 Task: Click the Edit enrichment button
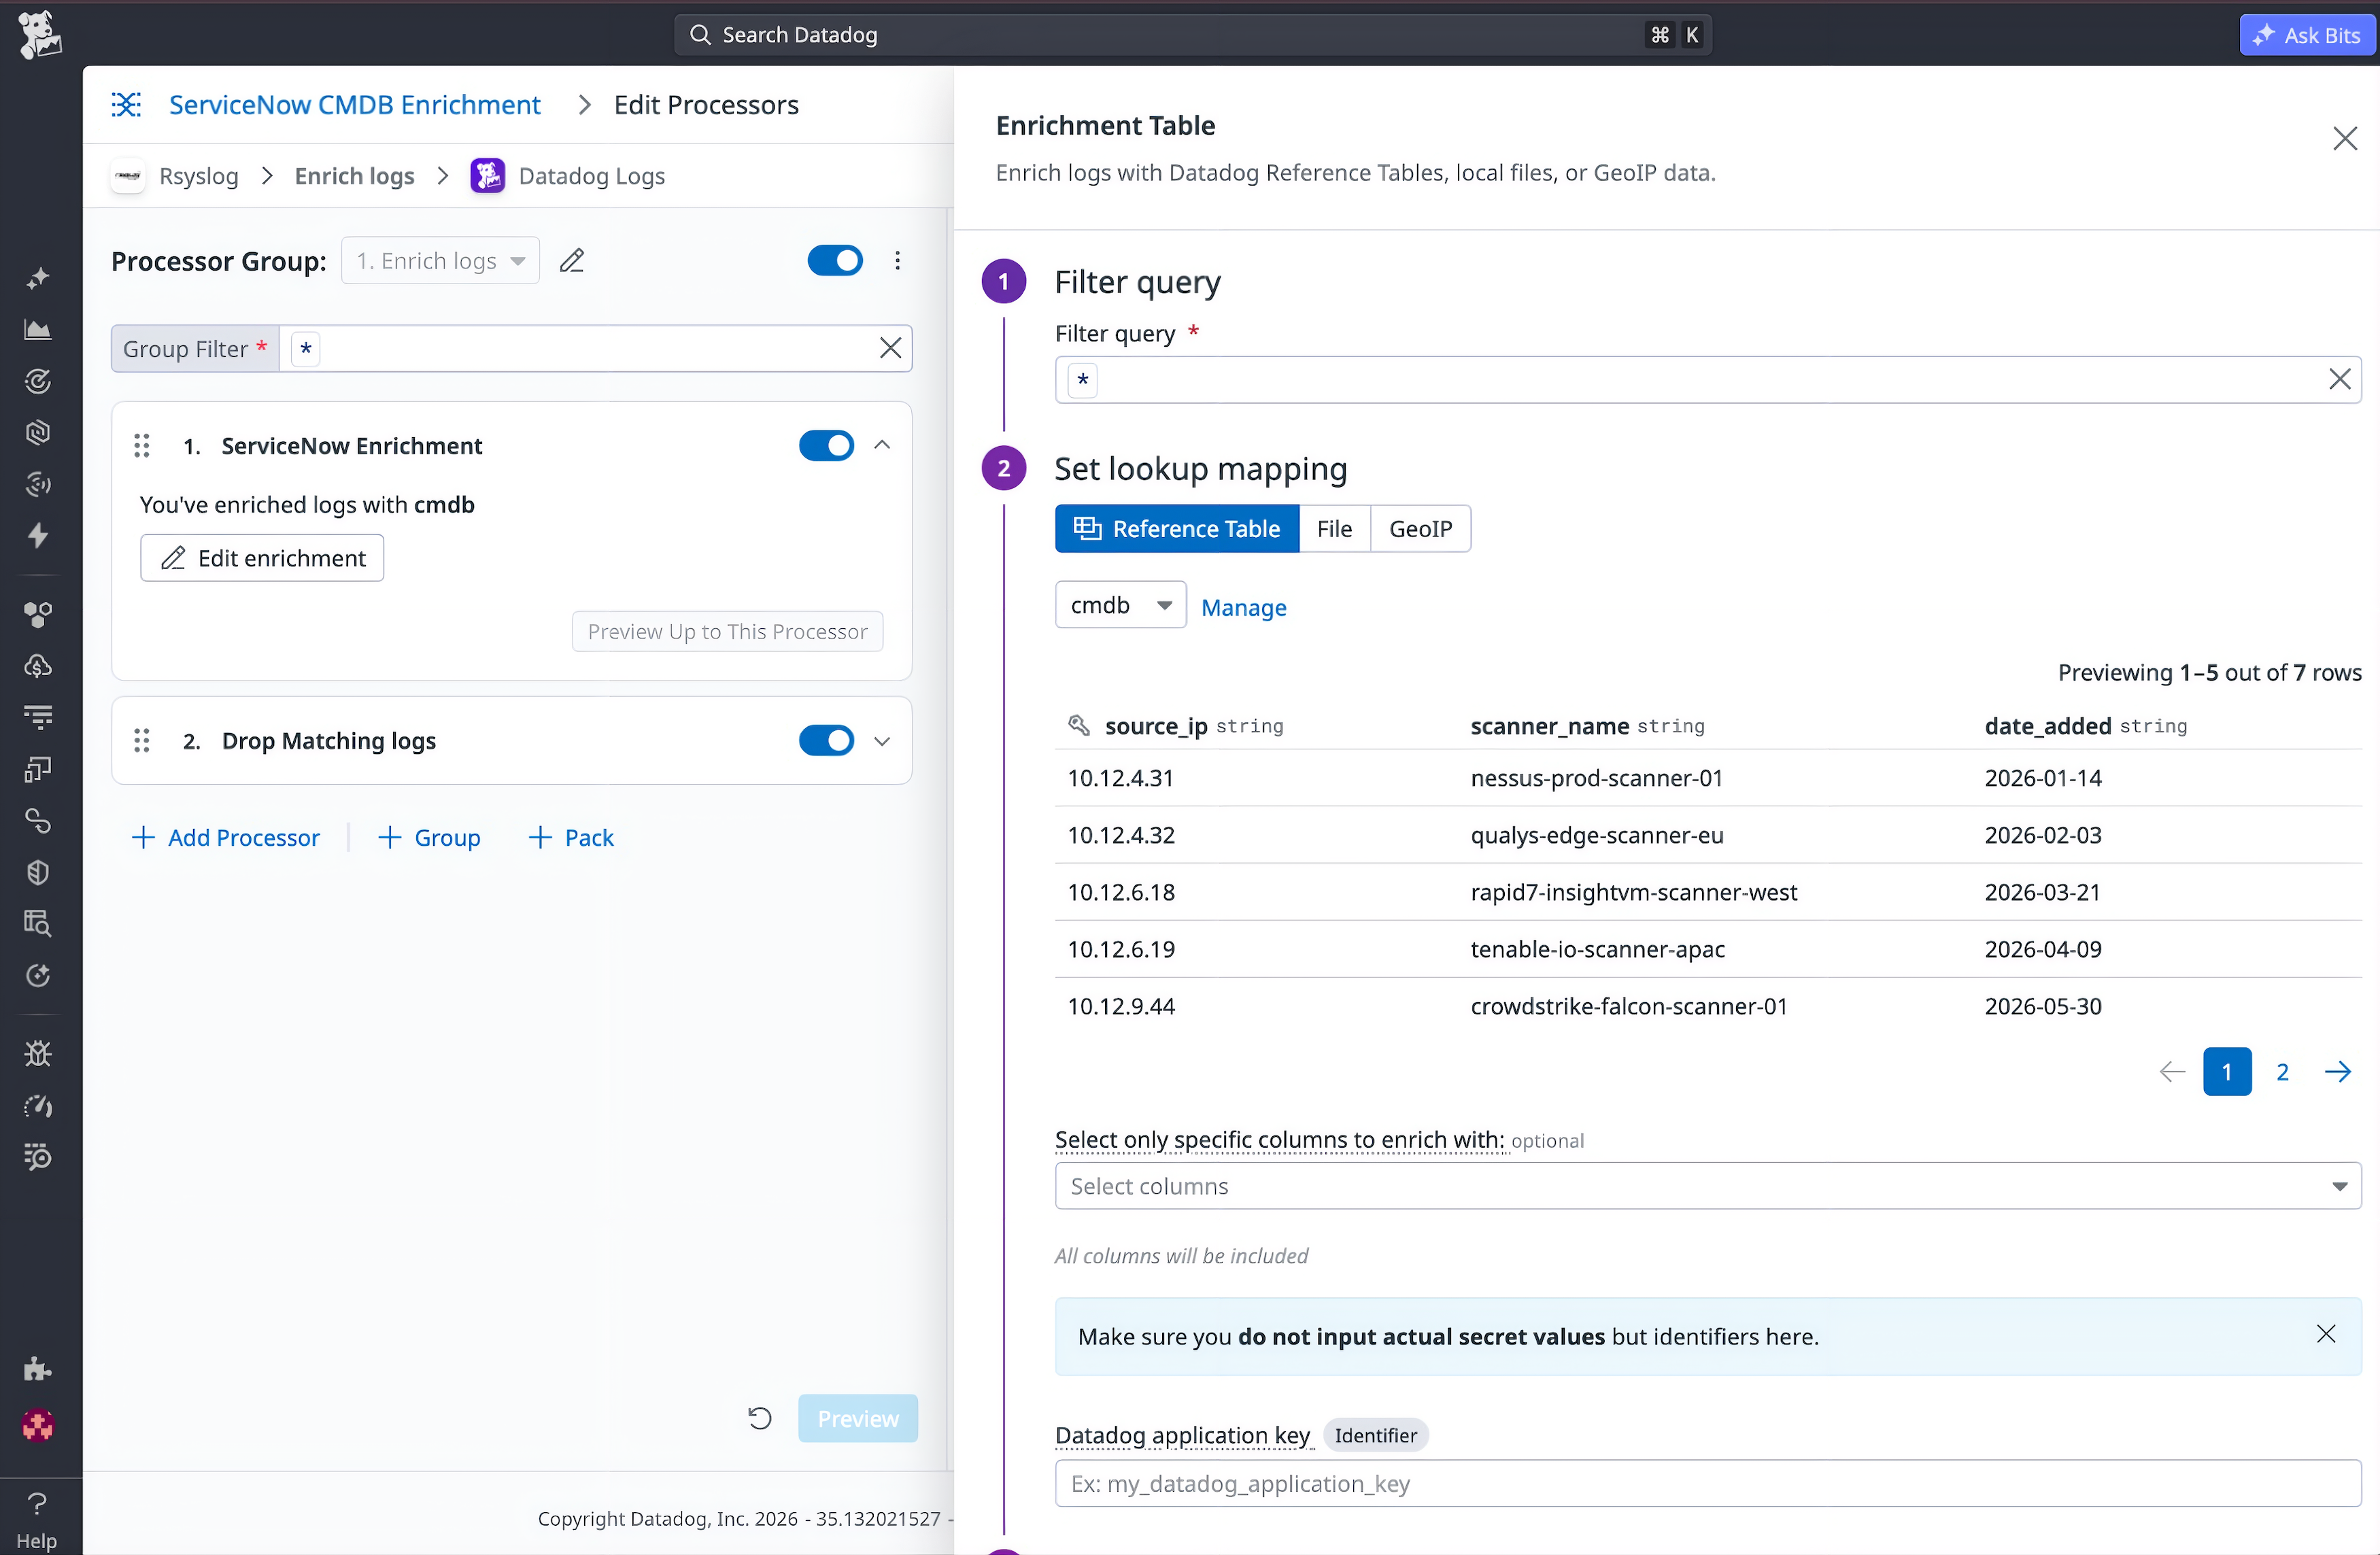click(262, 558)
